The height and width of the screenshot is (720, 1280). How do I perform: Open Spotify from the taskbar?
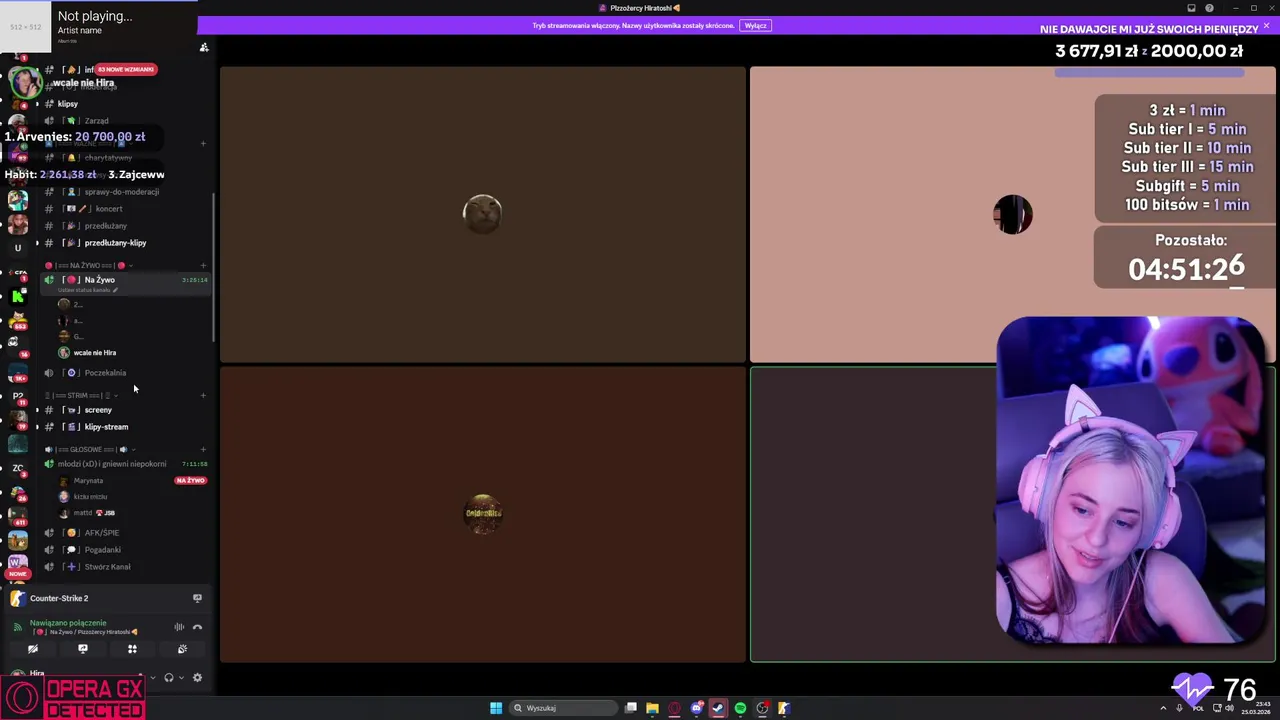(740, 708)
